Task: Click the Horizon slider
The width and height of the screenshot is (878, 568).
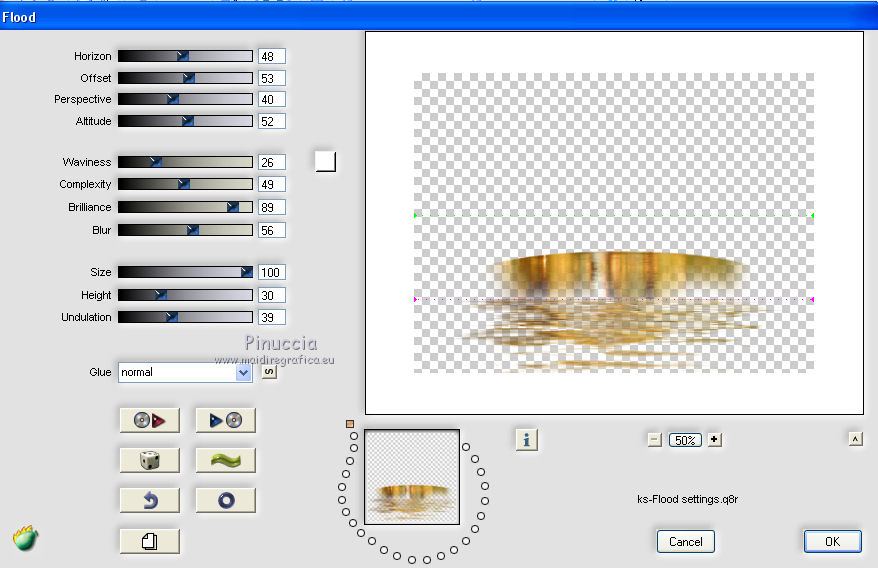Action: click(185, 56)
